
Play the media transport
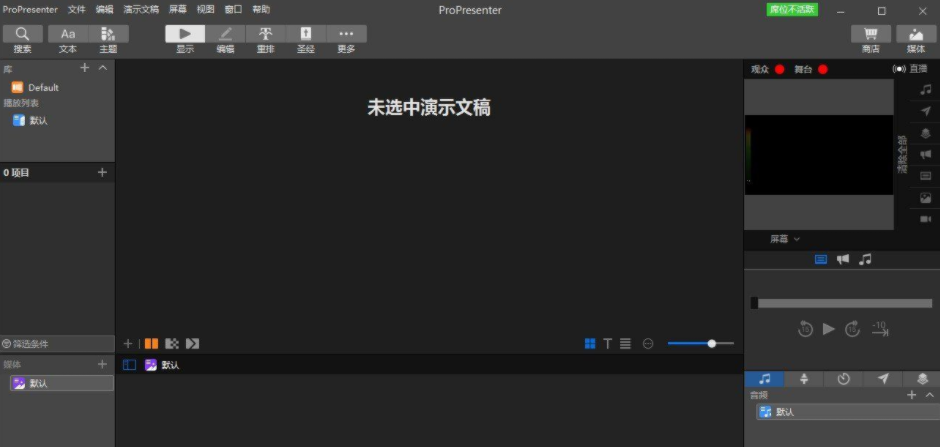[x=828, y=329]
